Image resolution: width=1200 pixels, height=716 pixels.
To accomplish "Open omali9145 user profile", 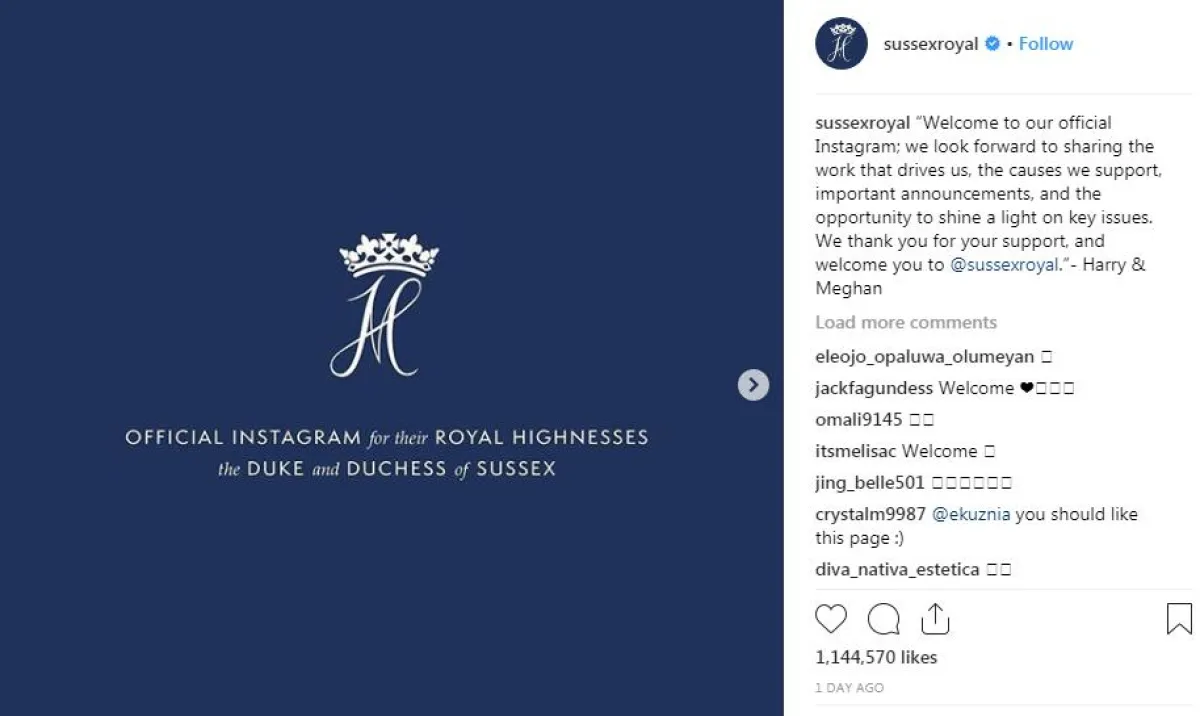I will (x=860, y=420).
